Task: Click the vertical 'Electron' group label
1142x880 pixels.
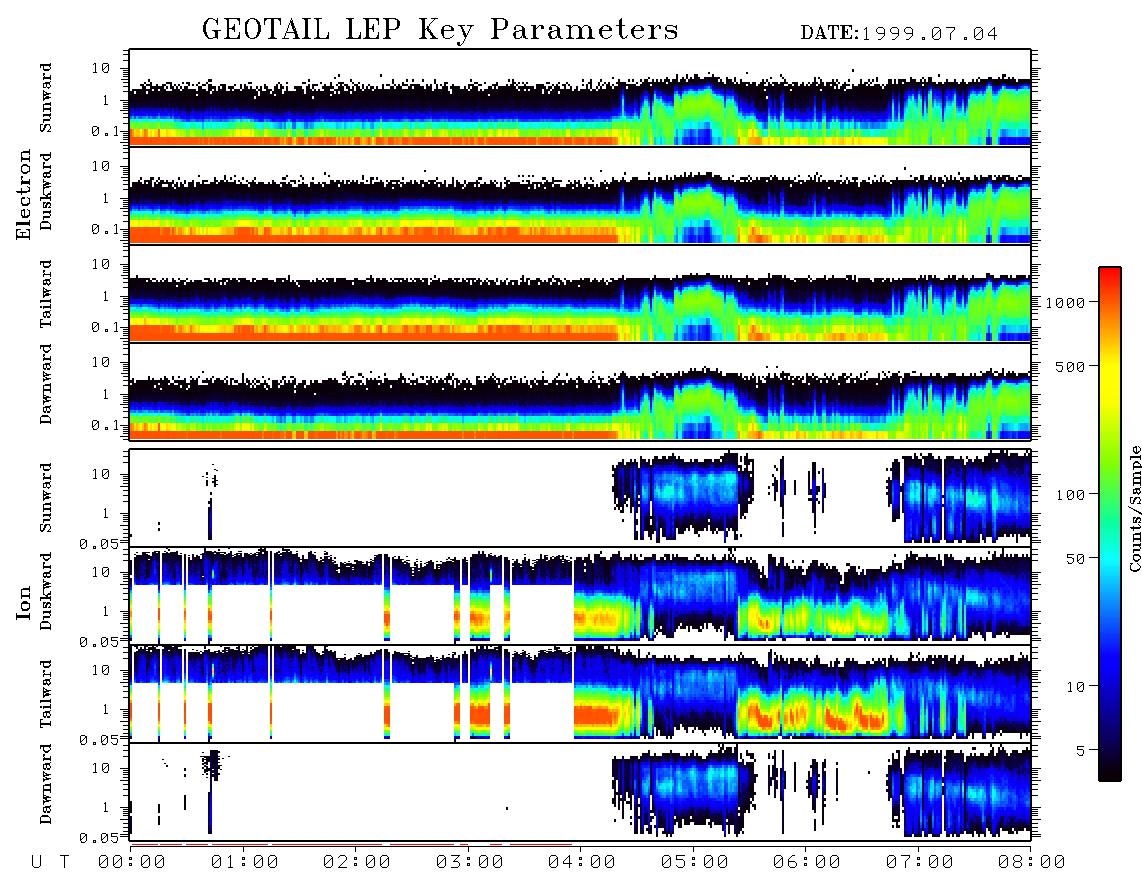Action: pyautogui.click(x=24, y=194)
